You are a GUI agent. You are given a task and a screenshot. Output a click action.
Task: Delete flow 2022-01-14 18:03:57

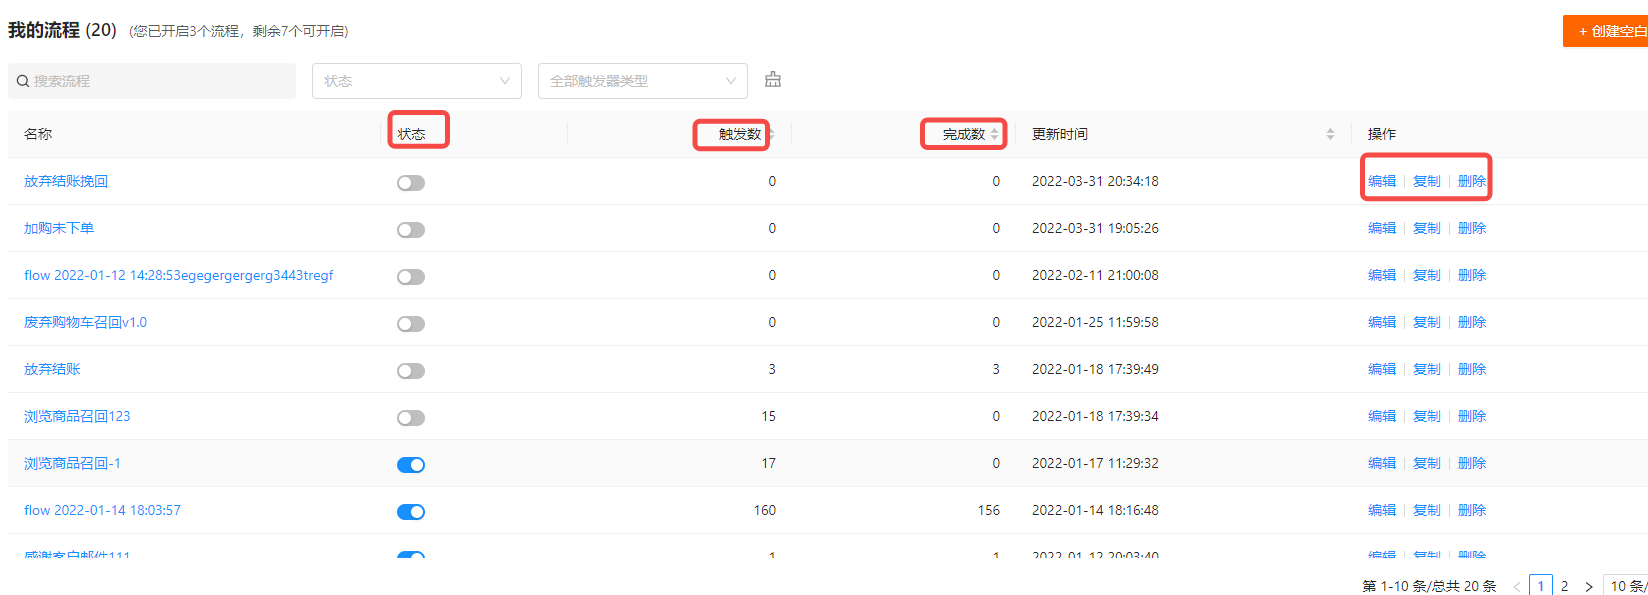(x=1472, y=510)
